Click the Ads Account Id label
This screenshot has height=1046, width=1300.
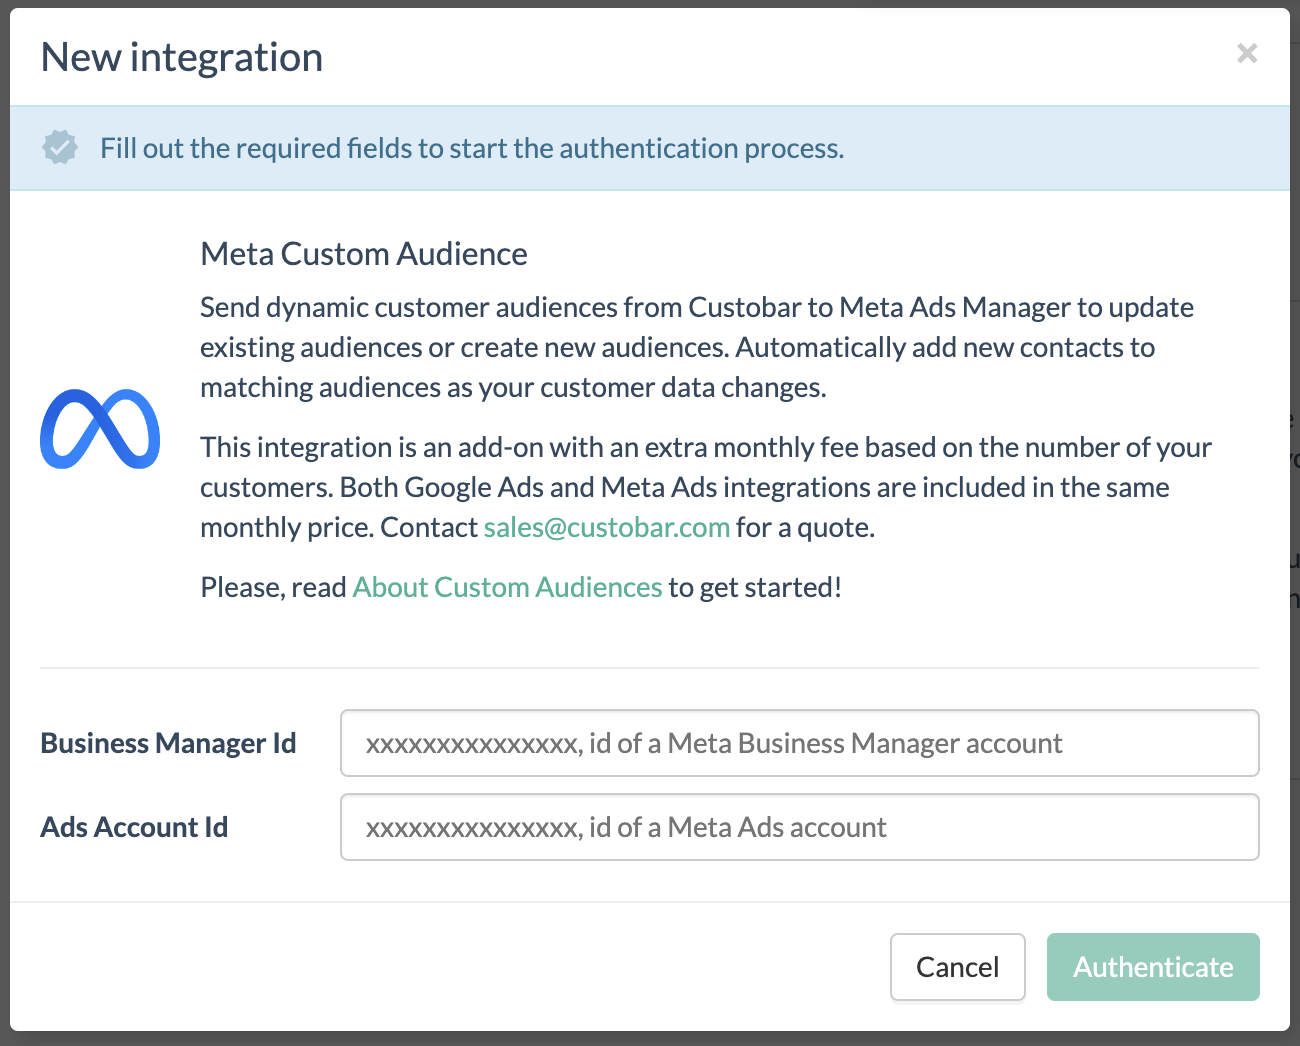[x=134, y=827]
